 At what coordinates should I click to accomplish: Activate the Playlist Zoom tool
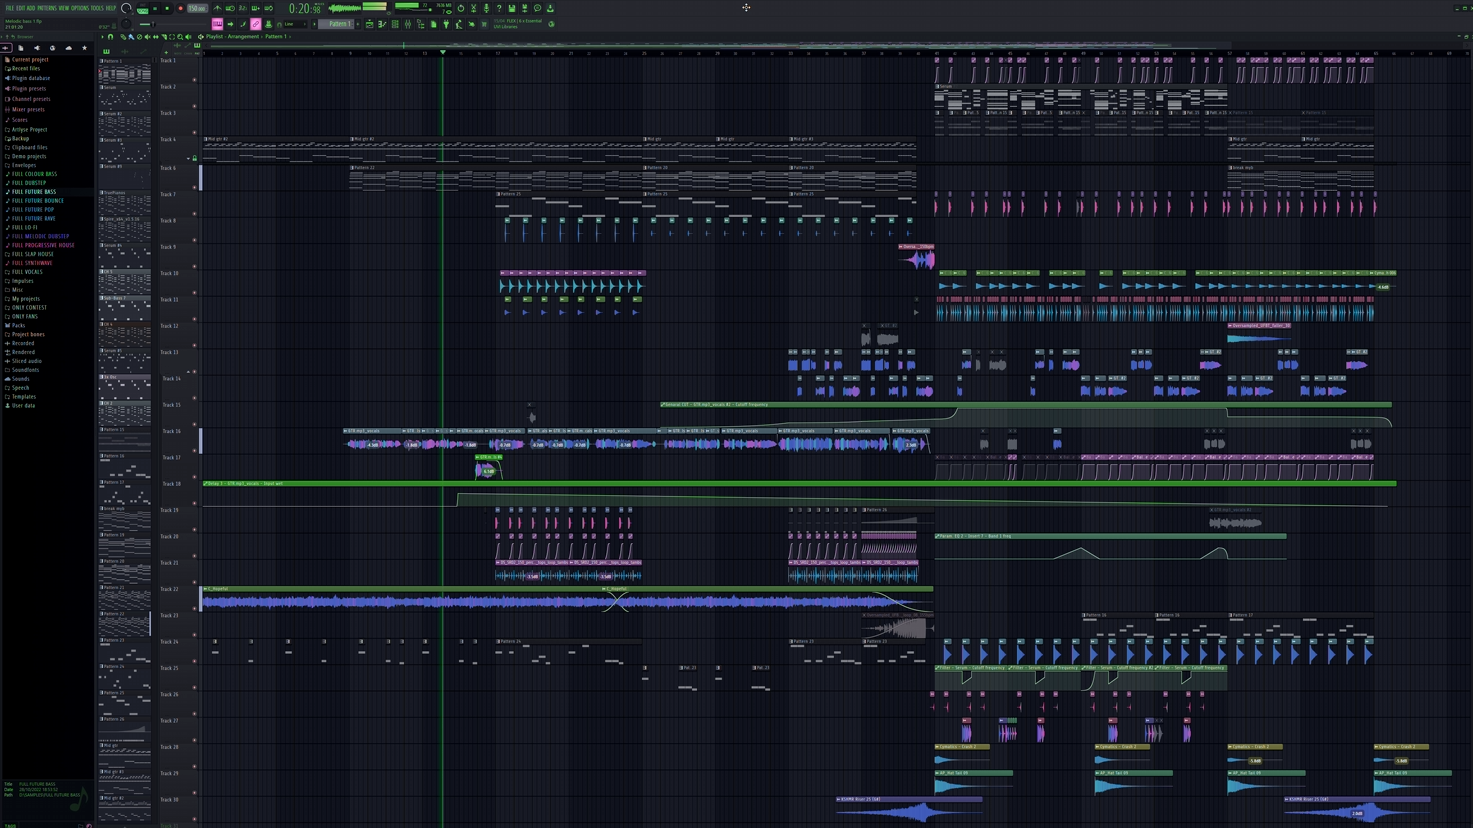[x=181, y=37]
